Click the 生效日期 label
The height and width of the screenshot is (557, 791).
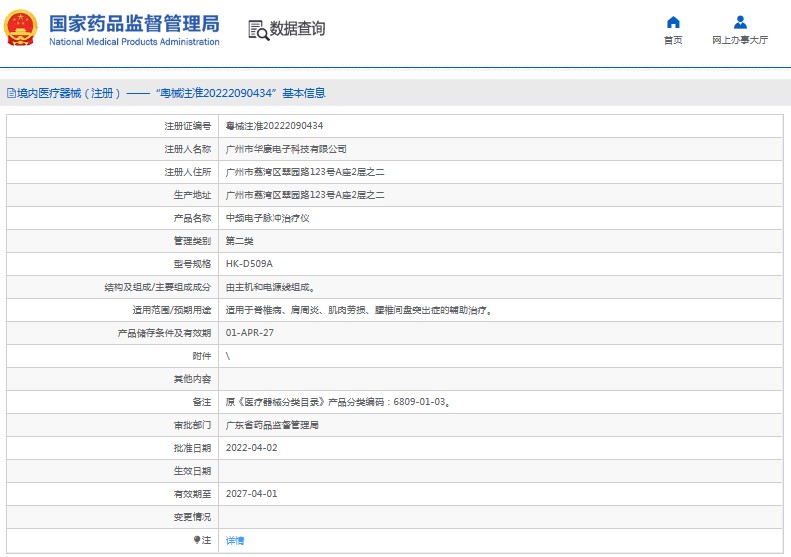click(192, 471)
